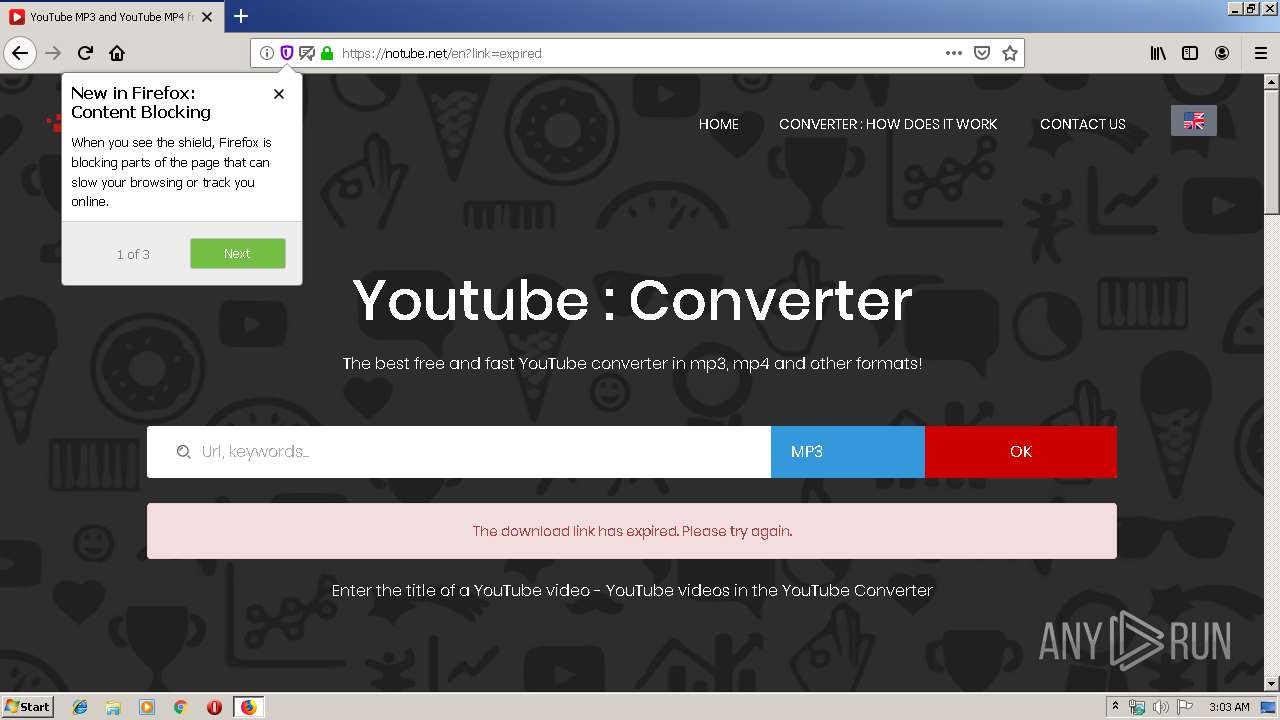The width and height of the screenshot is (1280, 720).
Task: Click the address bar URL
Action: pyautogui.click(x=442, y=53)
